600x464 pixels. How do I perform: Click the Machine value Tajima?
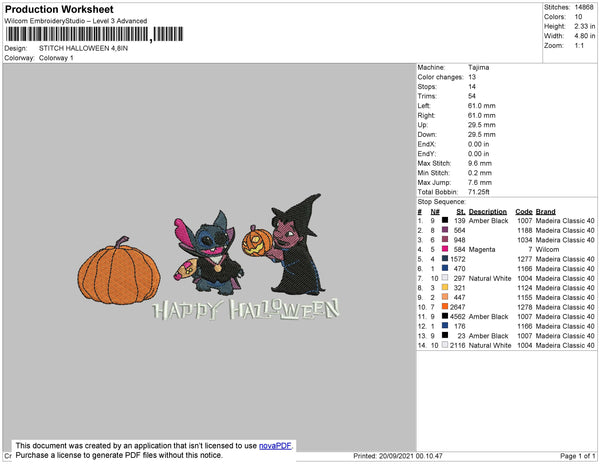tap(478, 67)
